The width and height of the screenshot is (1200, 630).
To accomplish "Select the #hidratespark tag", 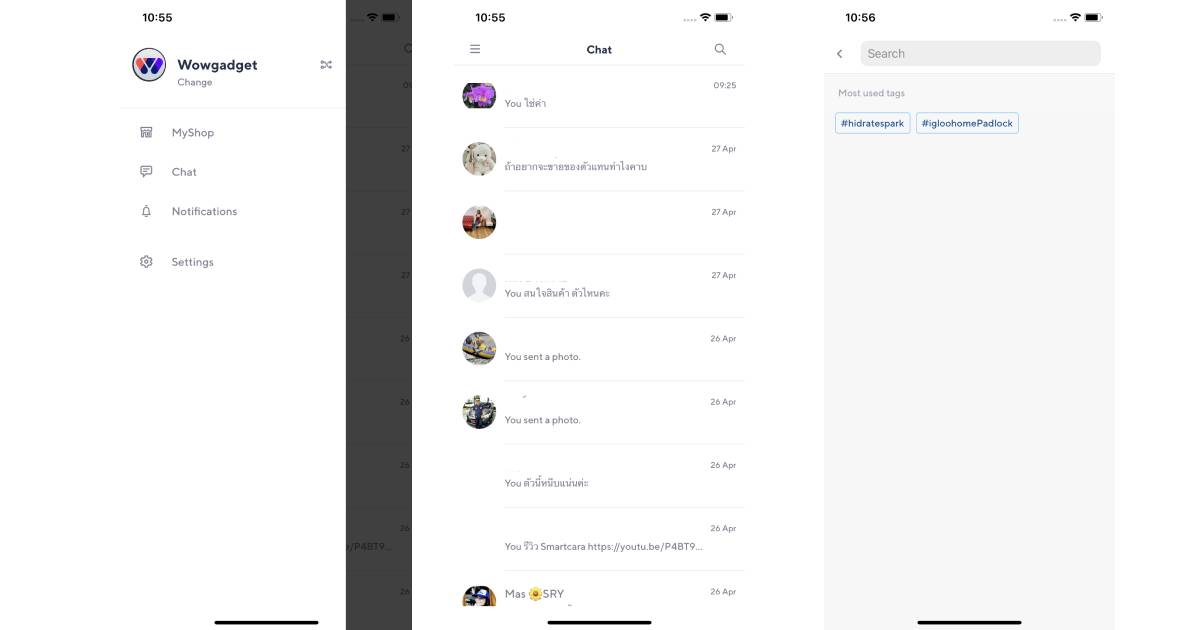I will click(873, 123).
